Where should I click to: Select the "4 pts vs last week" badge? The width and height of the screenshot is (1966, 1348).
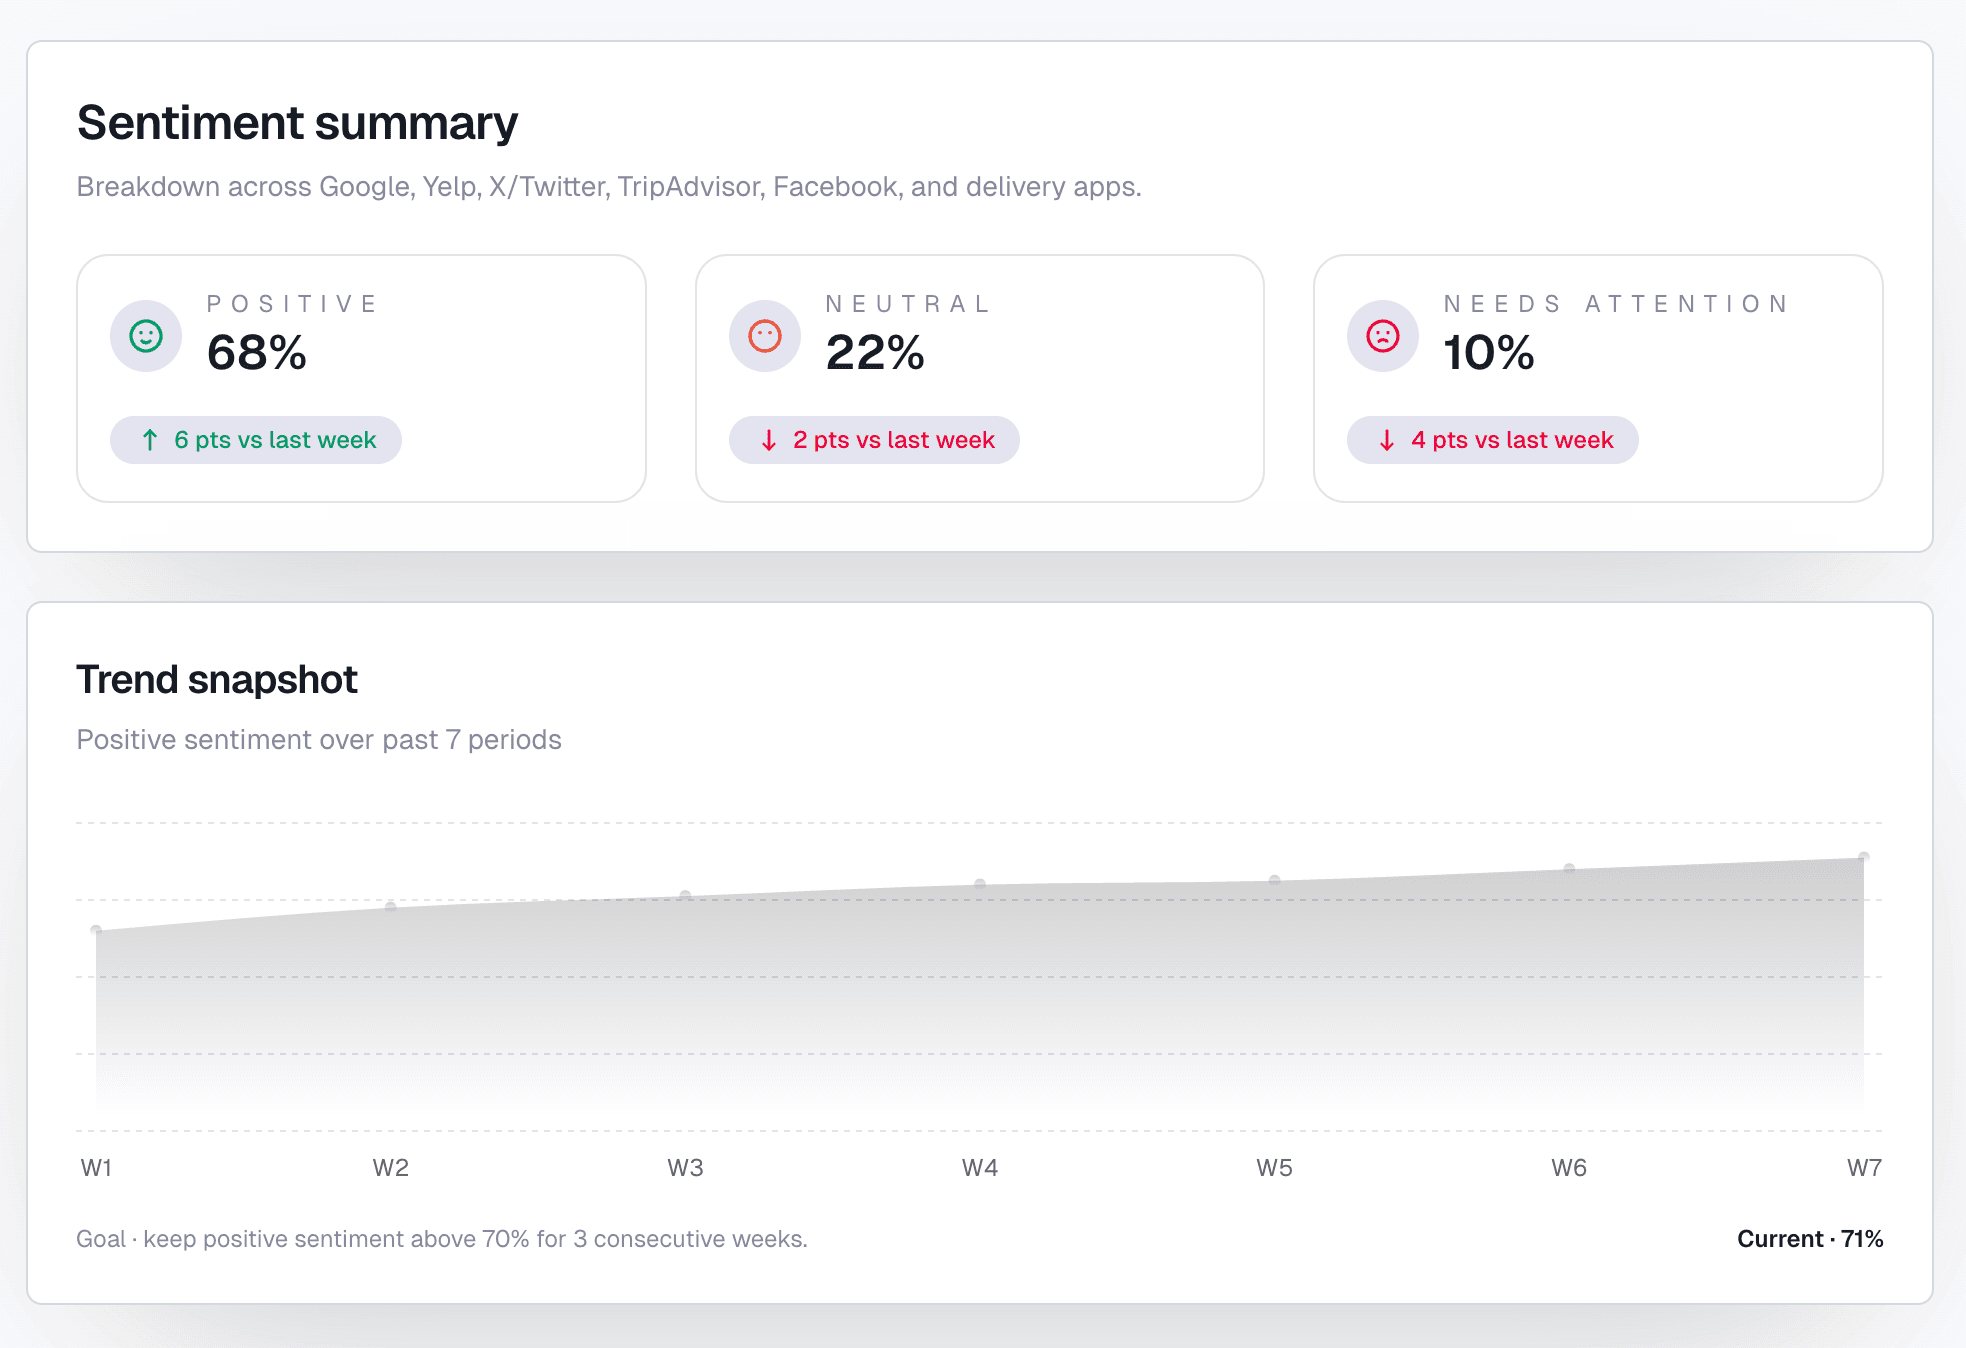click(1492, 439)
